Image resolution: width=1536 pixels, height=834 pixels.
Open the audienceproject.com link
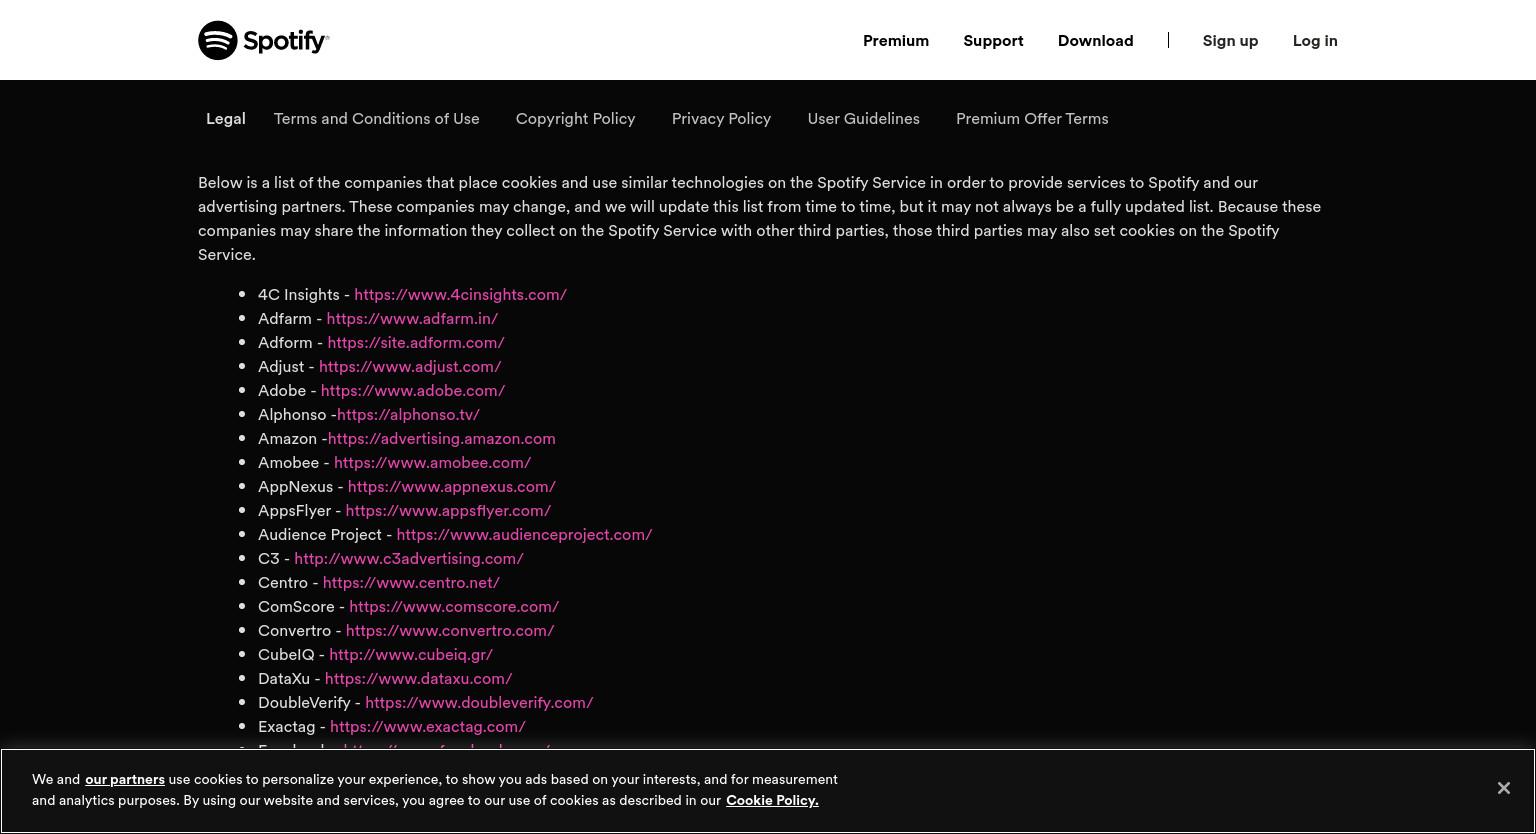click(x=524, y=534)
